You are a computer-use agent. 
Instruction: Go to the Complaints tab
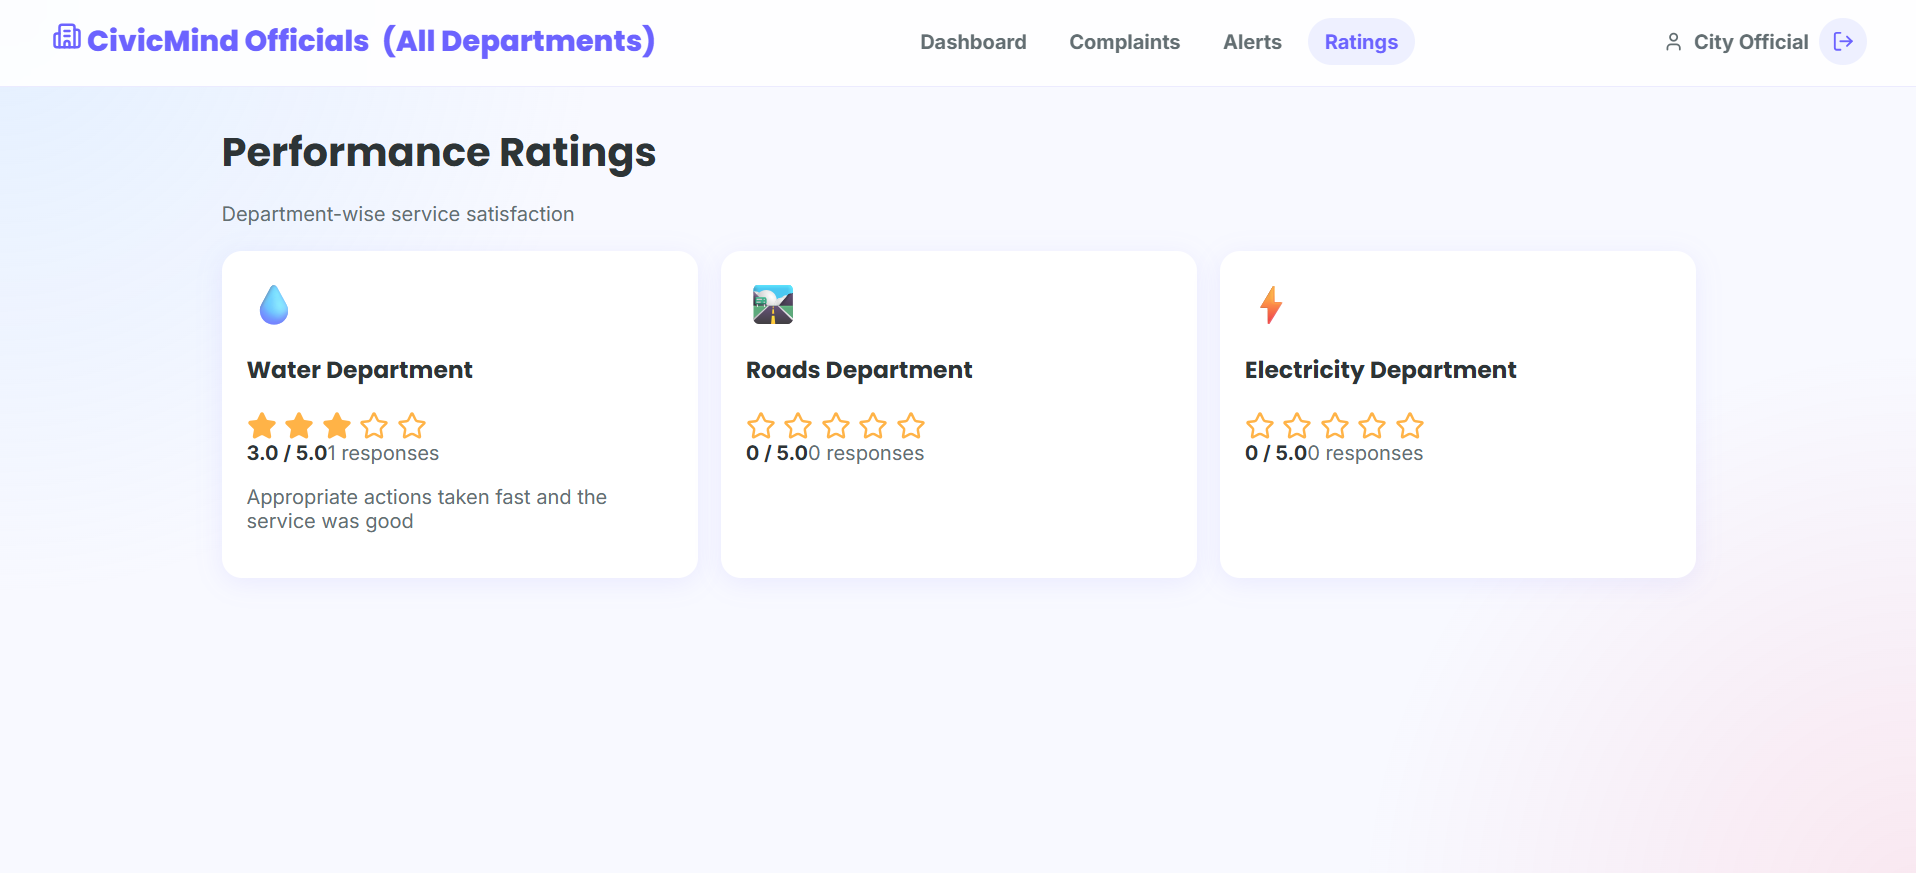pyautogui.click(x=1124, y=42)
